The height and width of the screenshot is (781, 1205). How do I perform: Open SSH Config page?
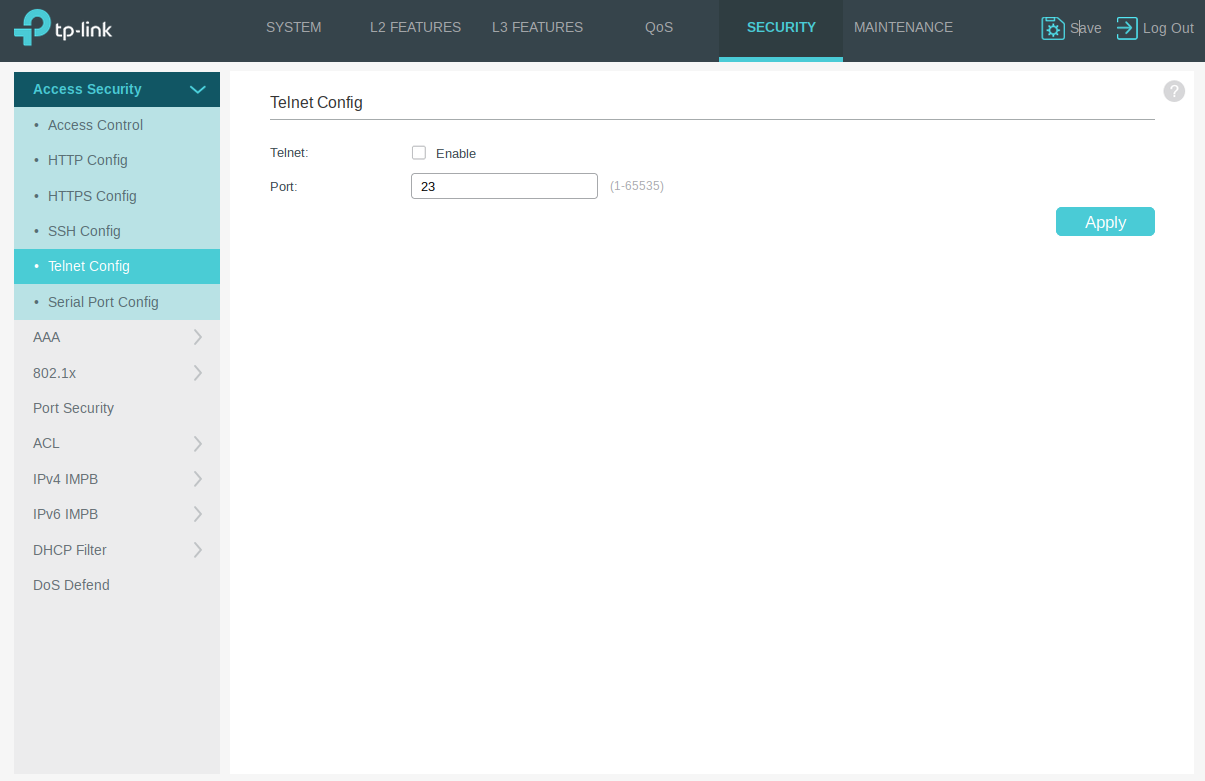(117, 231)
